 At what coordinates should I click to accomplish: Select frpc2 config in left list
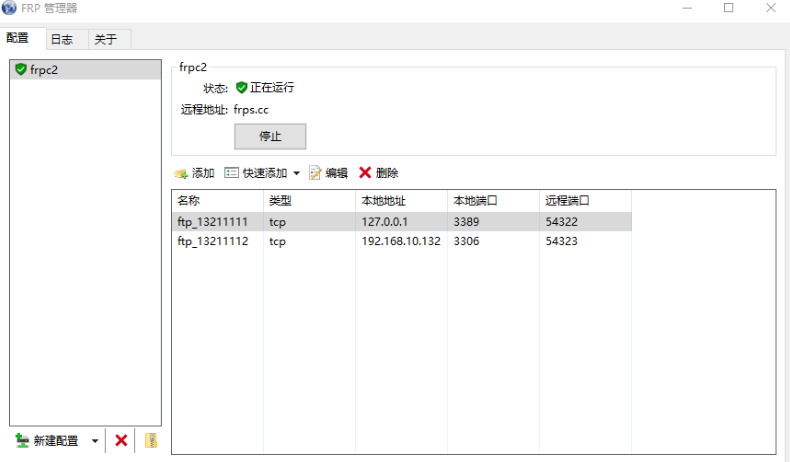coord(85,70)
